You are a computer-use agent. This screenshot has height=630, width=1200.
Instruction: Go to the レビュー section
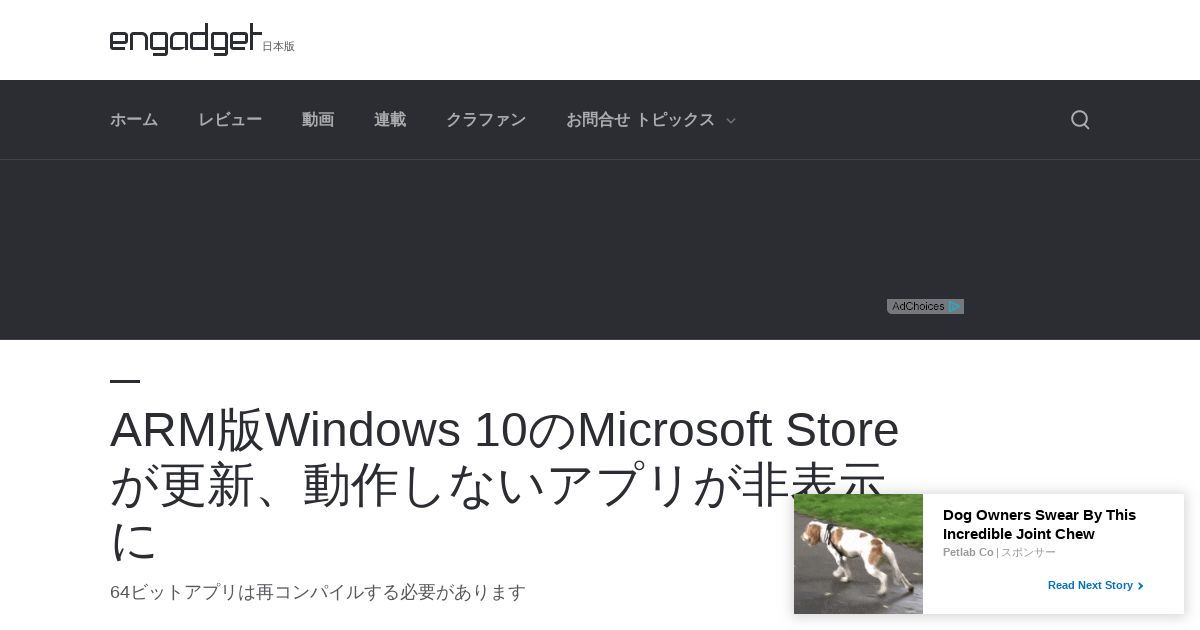point(230,120)
